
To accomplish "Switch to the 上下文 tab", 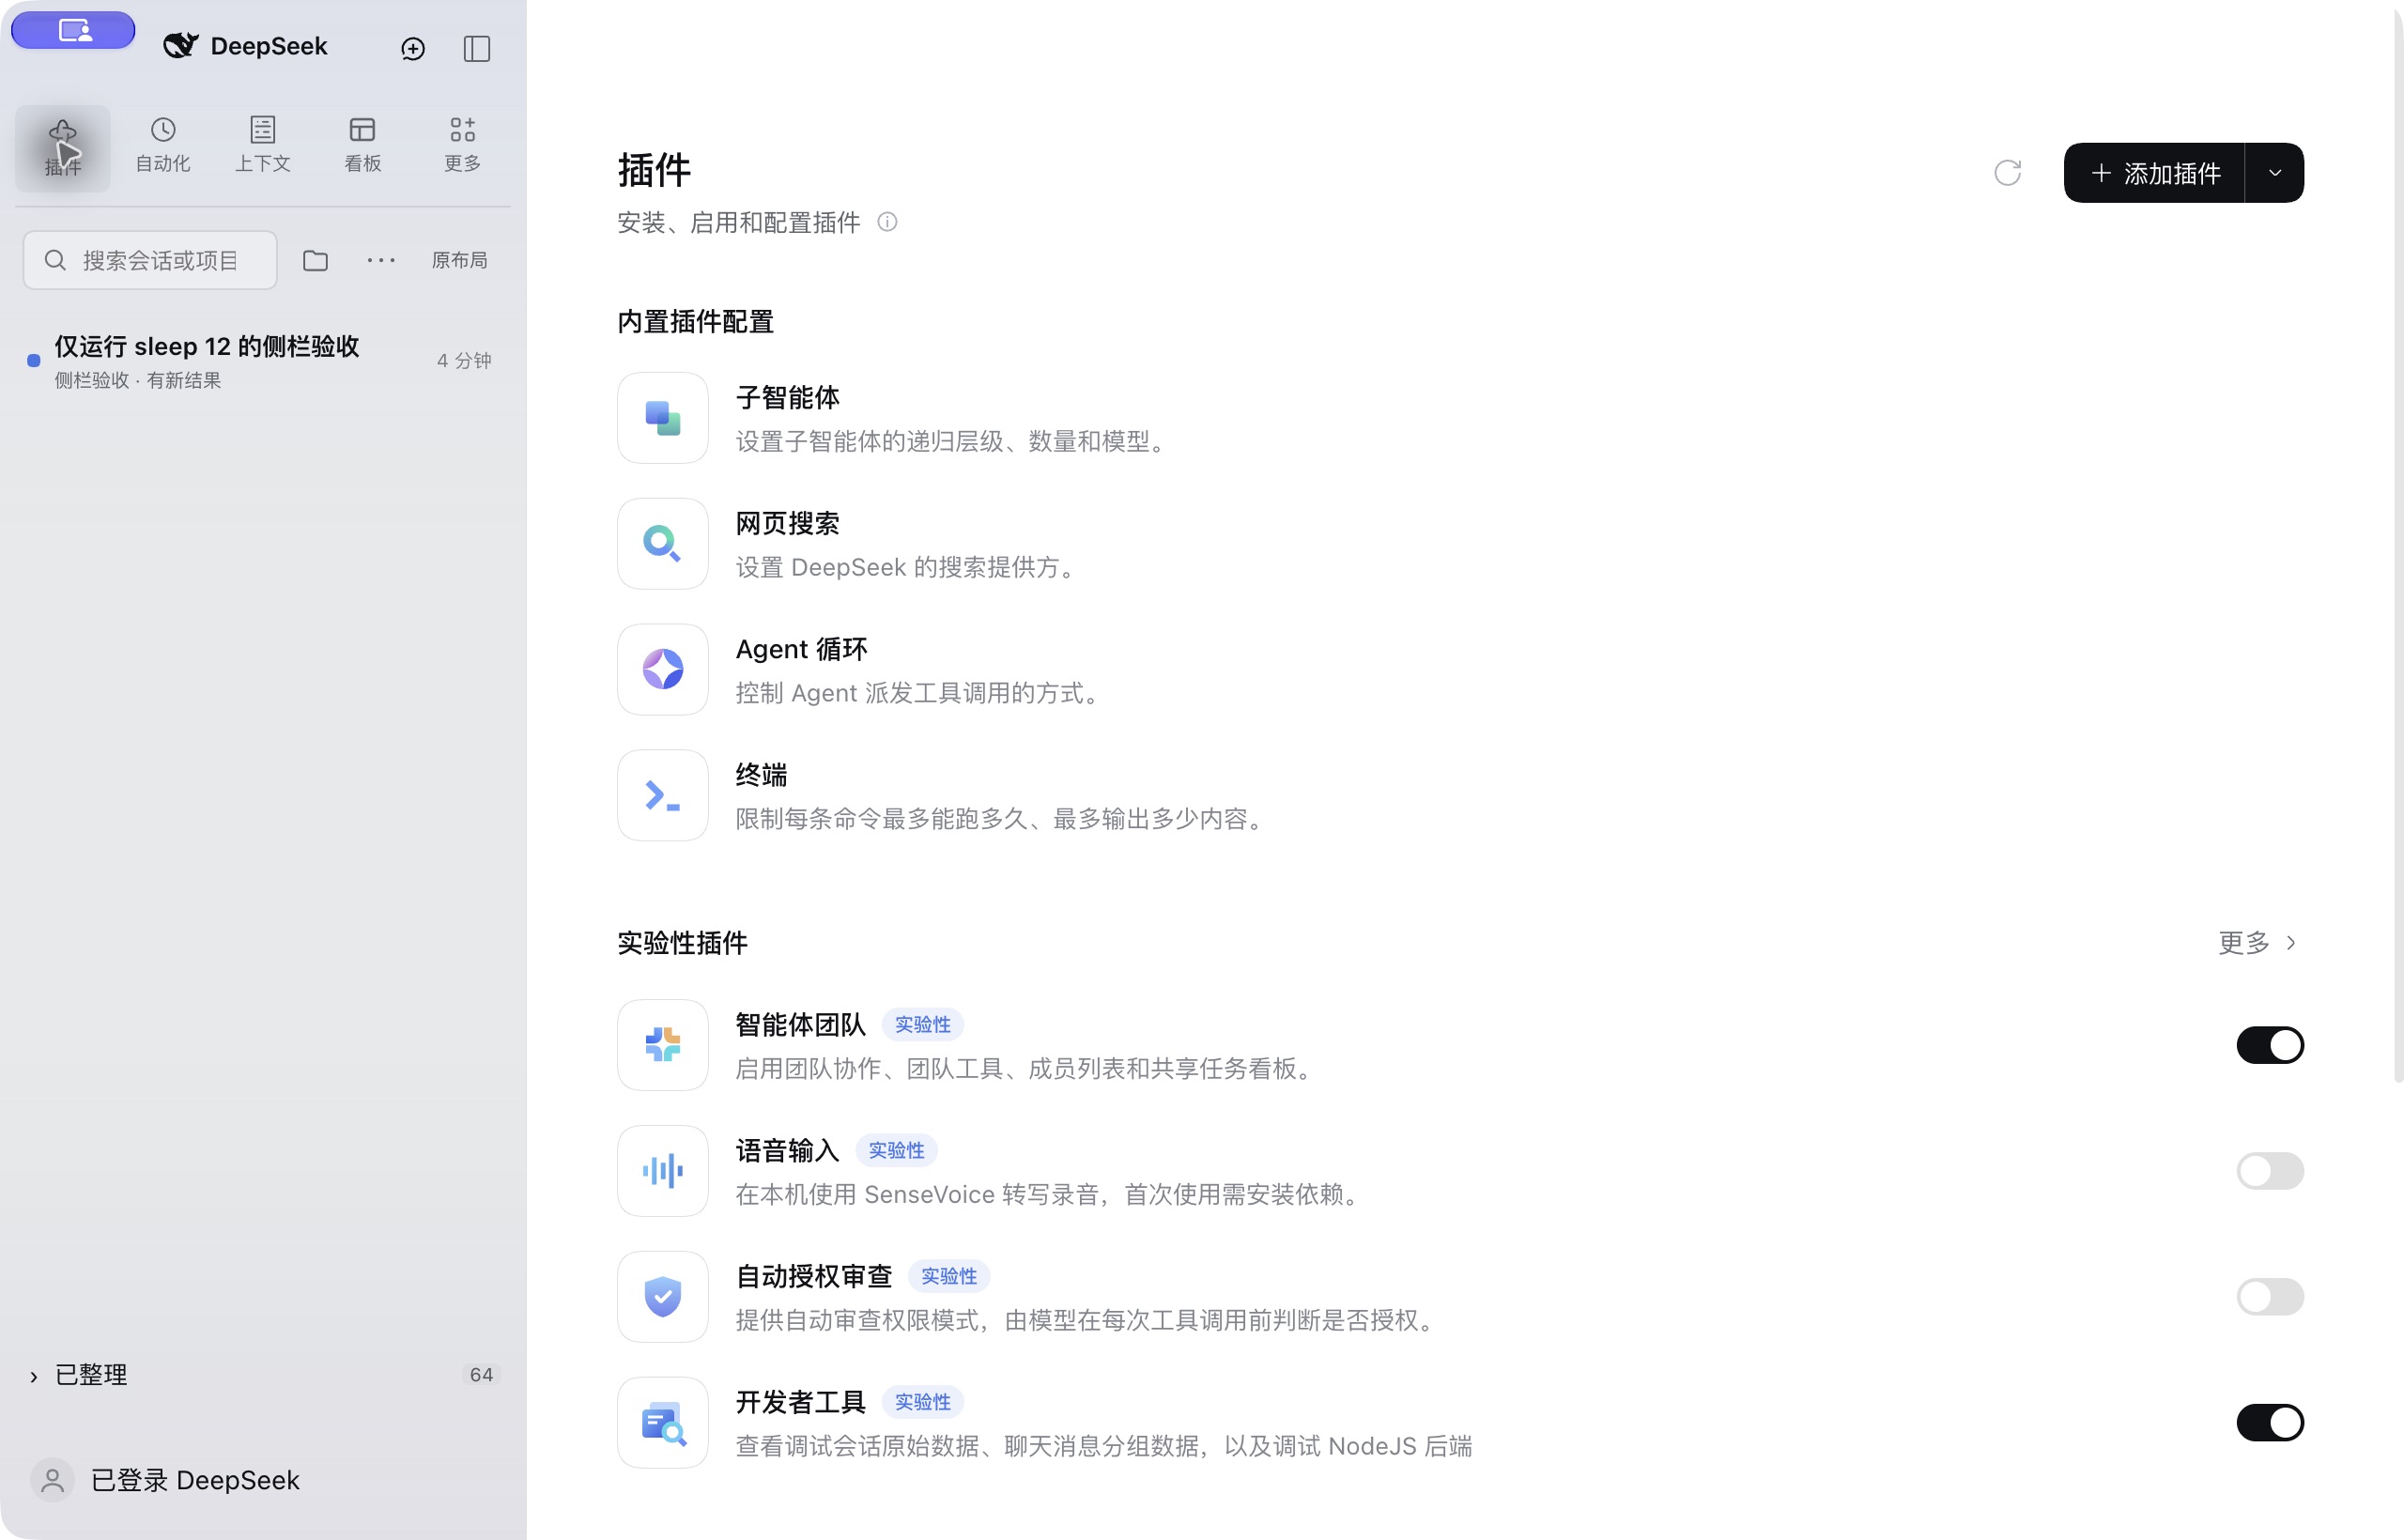I will click(x=263, y=146).
